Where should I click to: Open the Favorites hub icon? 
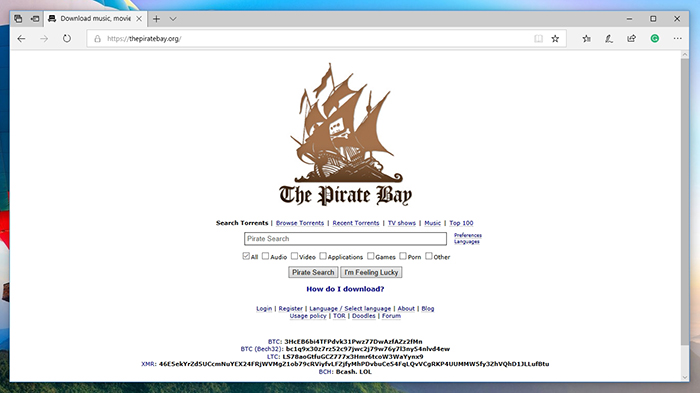point(587,39)
